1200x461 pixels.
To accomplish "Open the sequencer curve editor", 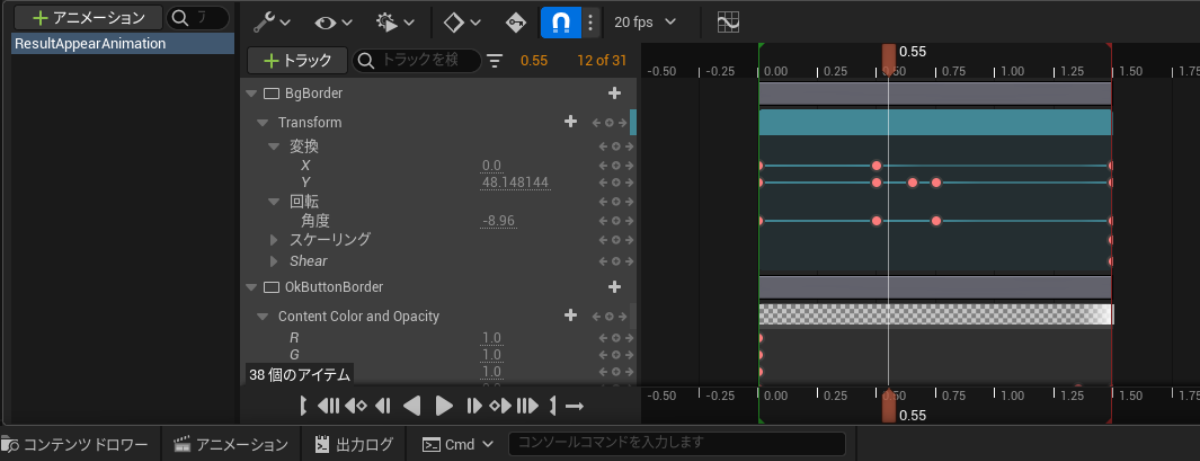I will (728, 21).
